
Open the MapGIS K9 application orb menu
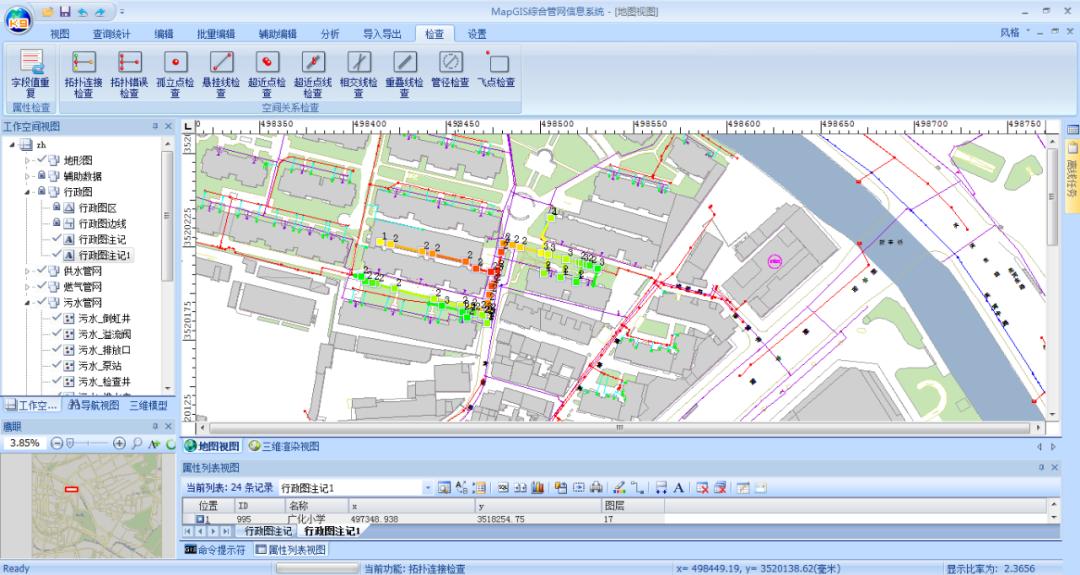coord(19,21)
